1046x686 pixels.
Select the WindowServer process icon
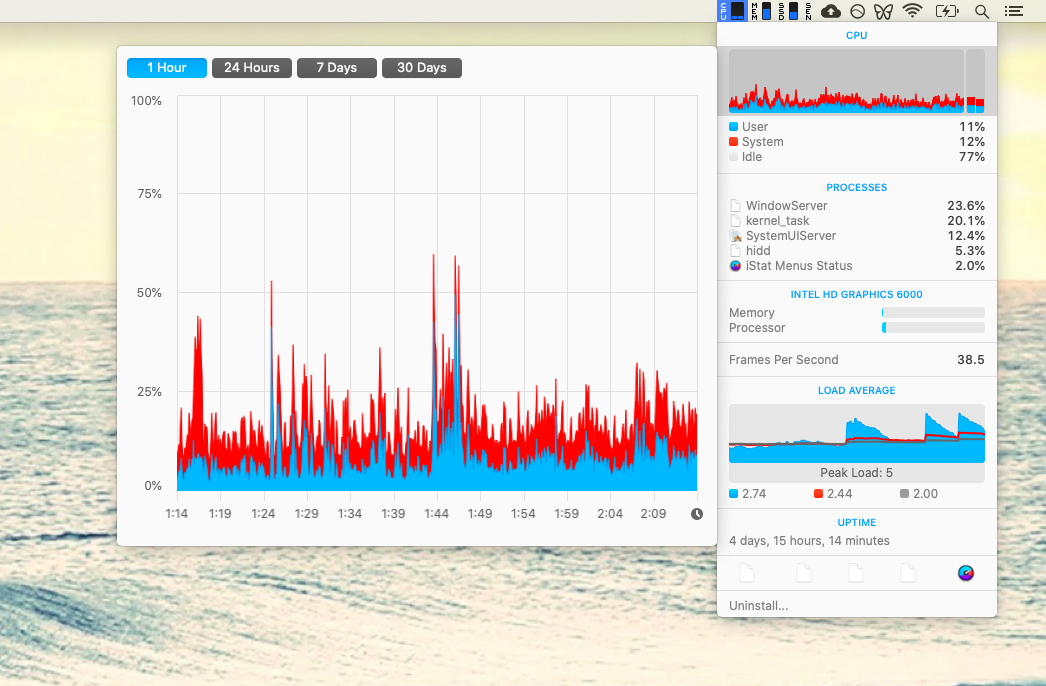(x=736, y=205)
